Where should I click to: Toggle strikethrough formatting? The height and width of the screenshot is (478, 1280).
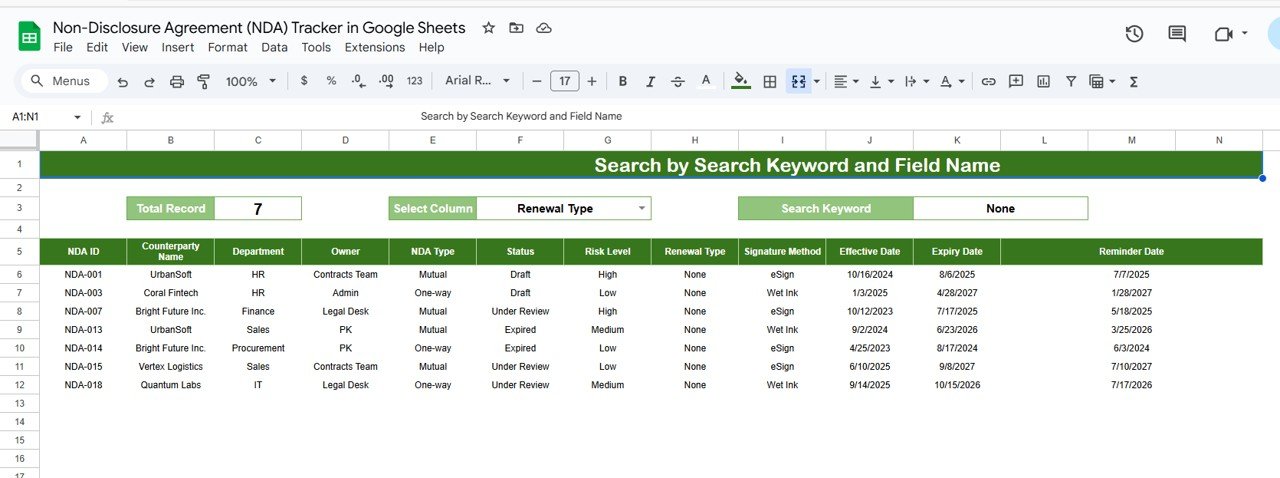point(678,81)
